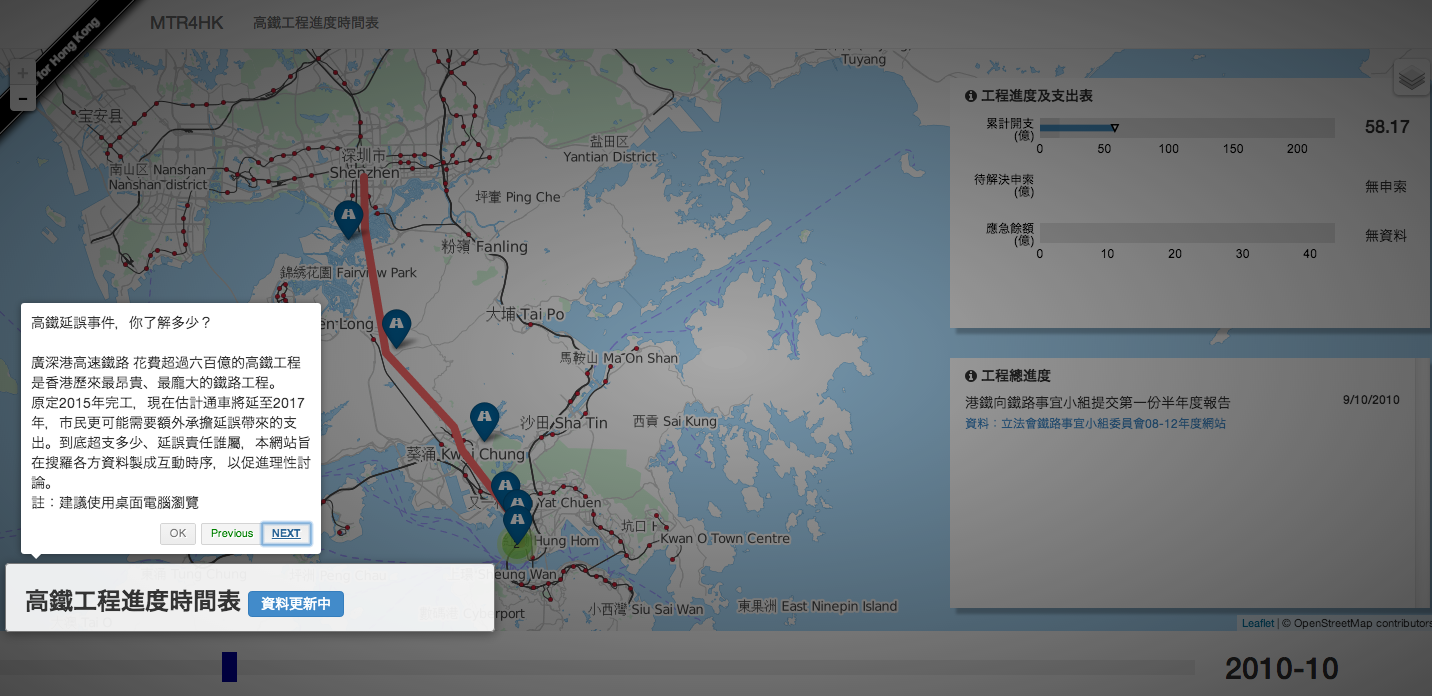
Task: Open the 立法會鐵路事宜小組委員會08-12年度網站 source link
Action: pyautogui.click(x=1096, y=424)
